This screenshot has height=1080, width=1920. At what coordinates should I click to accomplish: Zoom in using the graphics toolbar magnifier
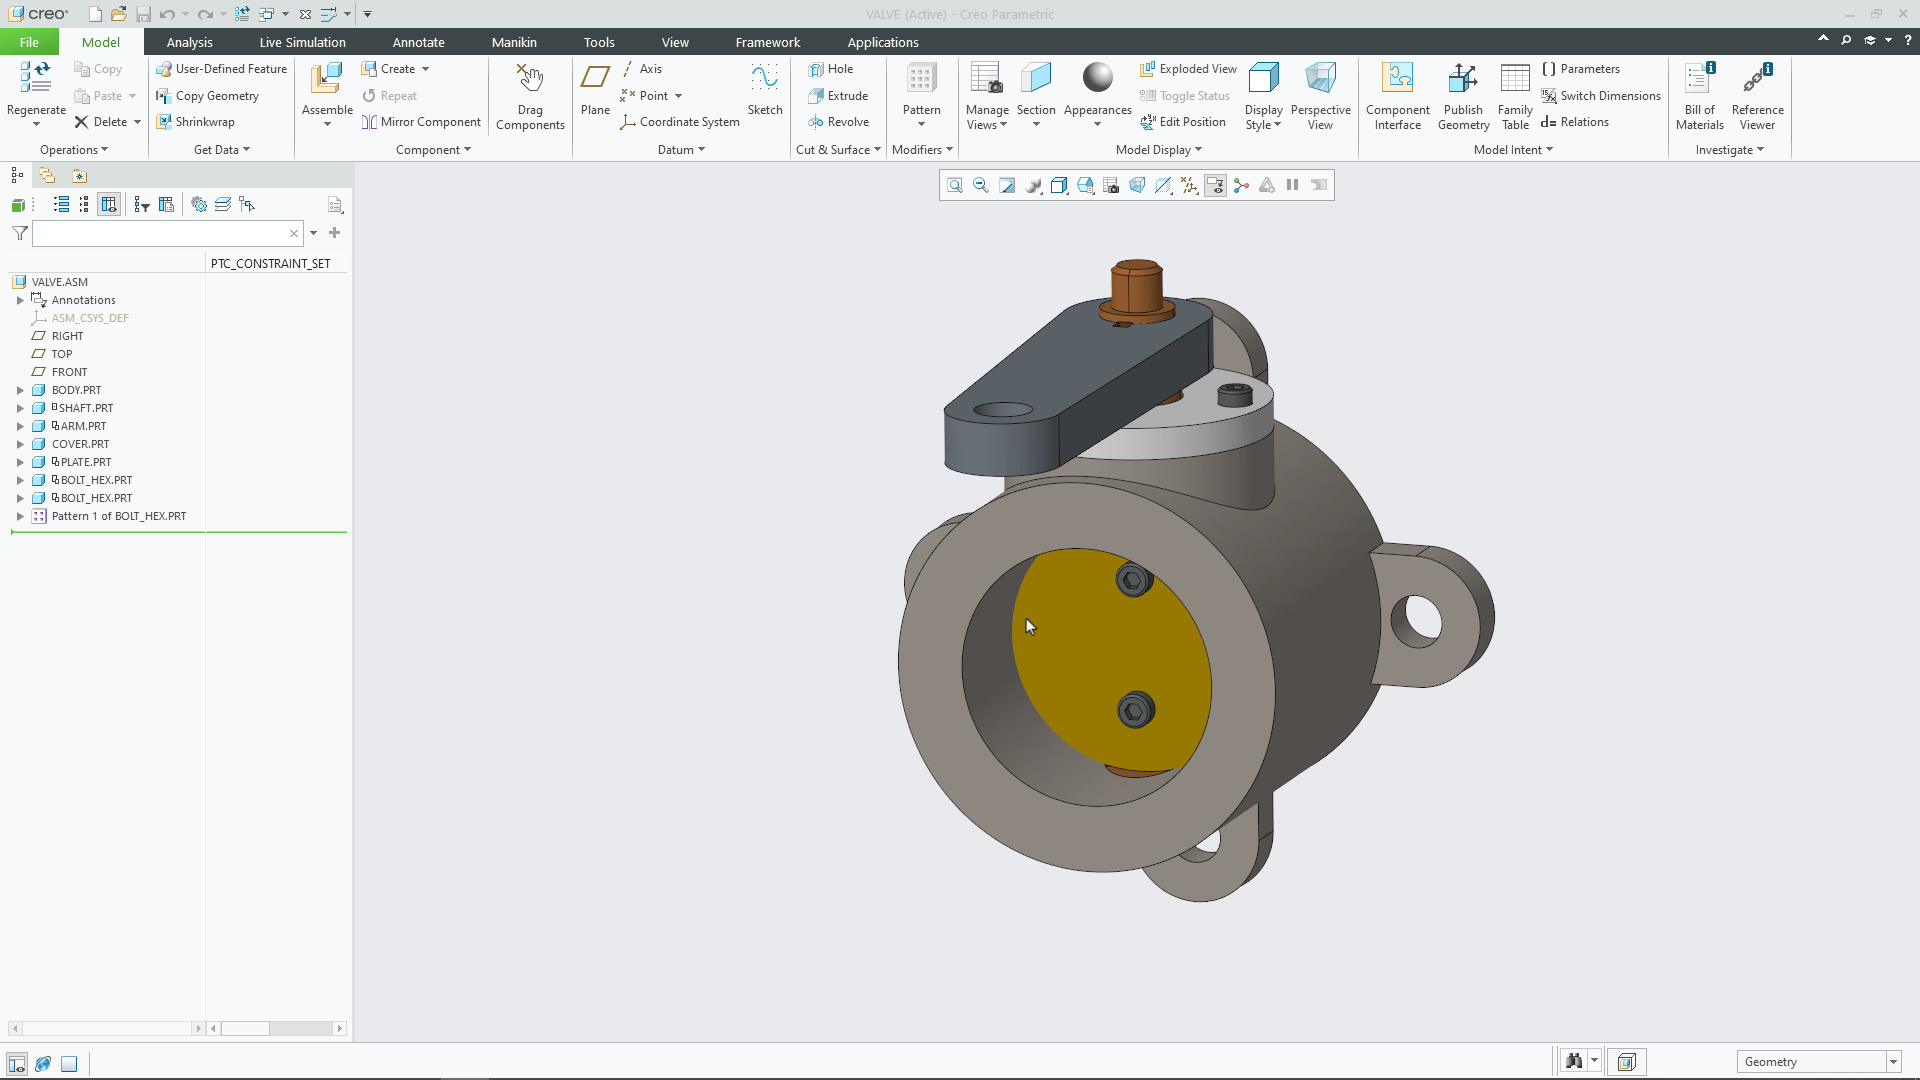955,185
